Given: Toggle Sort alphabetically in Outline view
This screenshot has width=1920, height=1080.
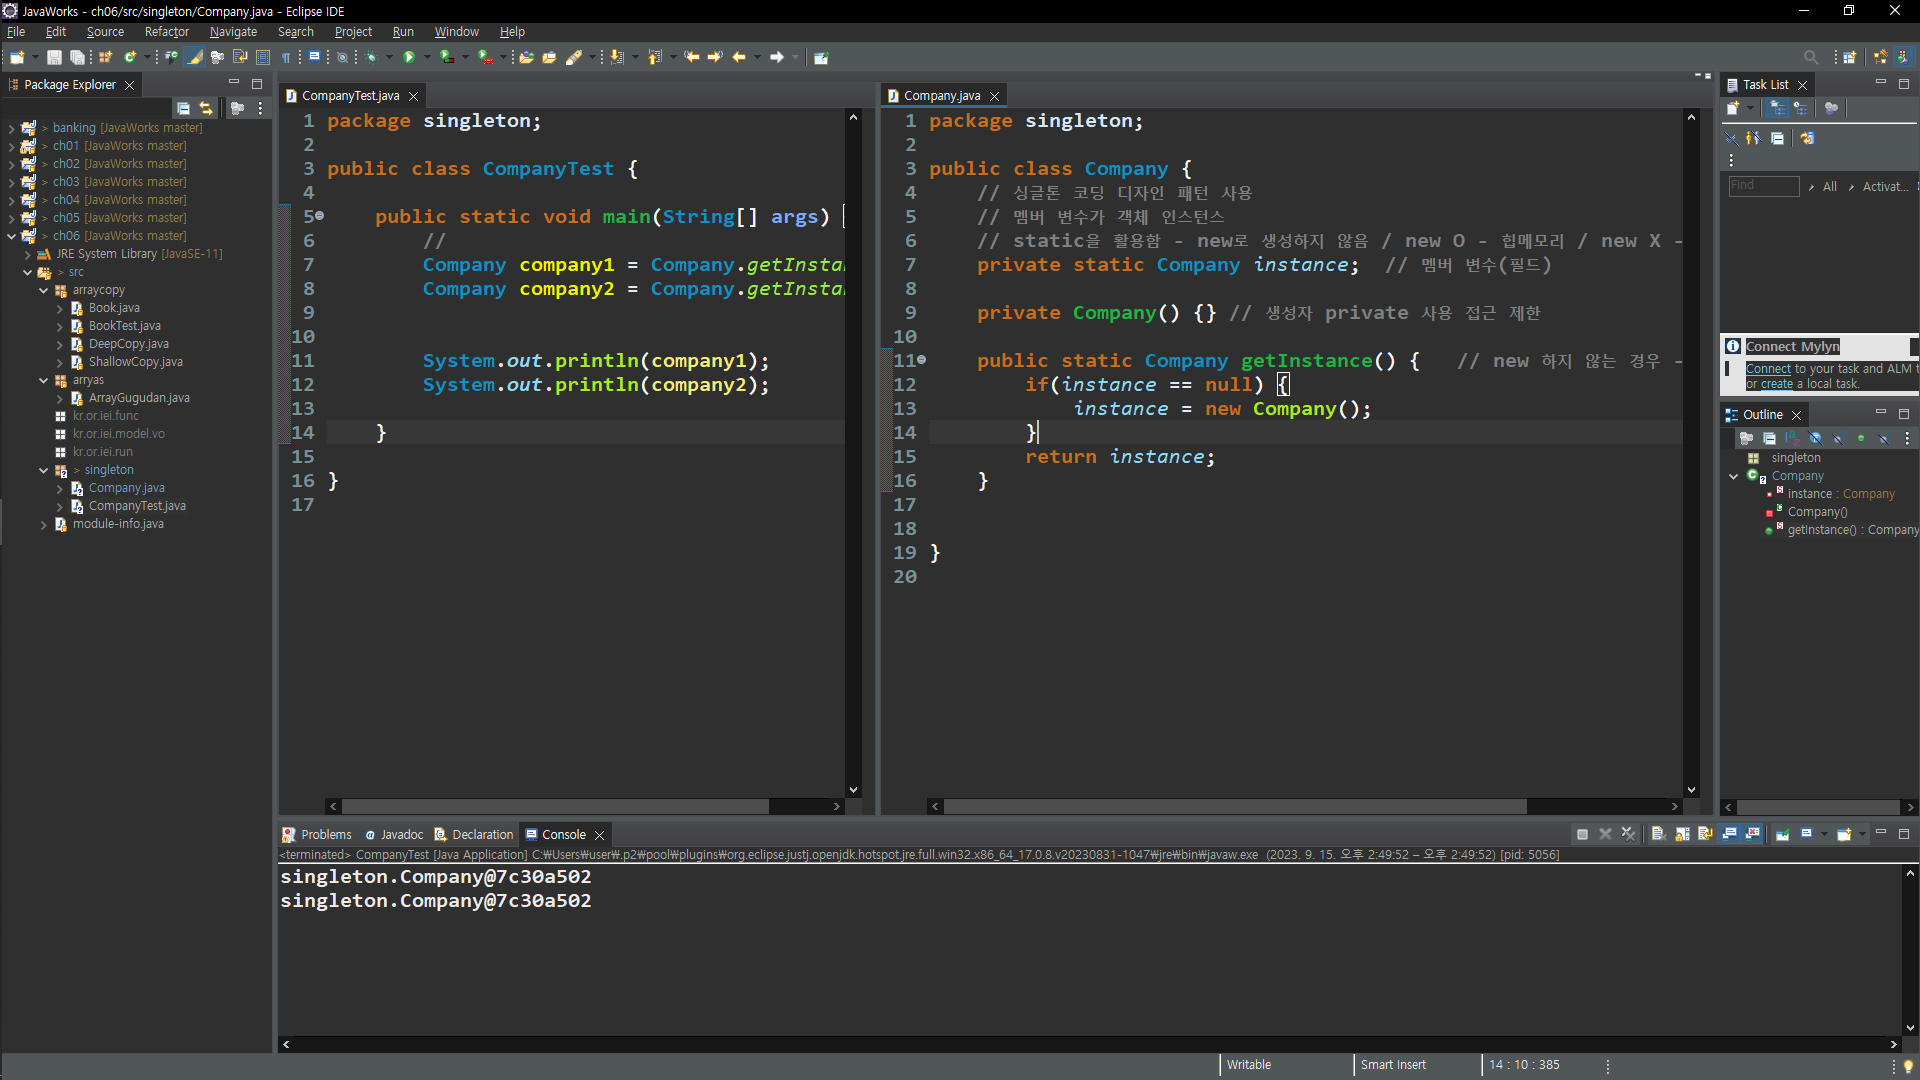Looking at the screenshot, I should pyautogui.click(x=1792, y=438).
